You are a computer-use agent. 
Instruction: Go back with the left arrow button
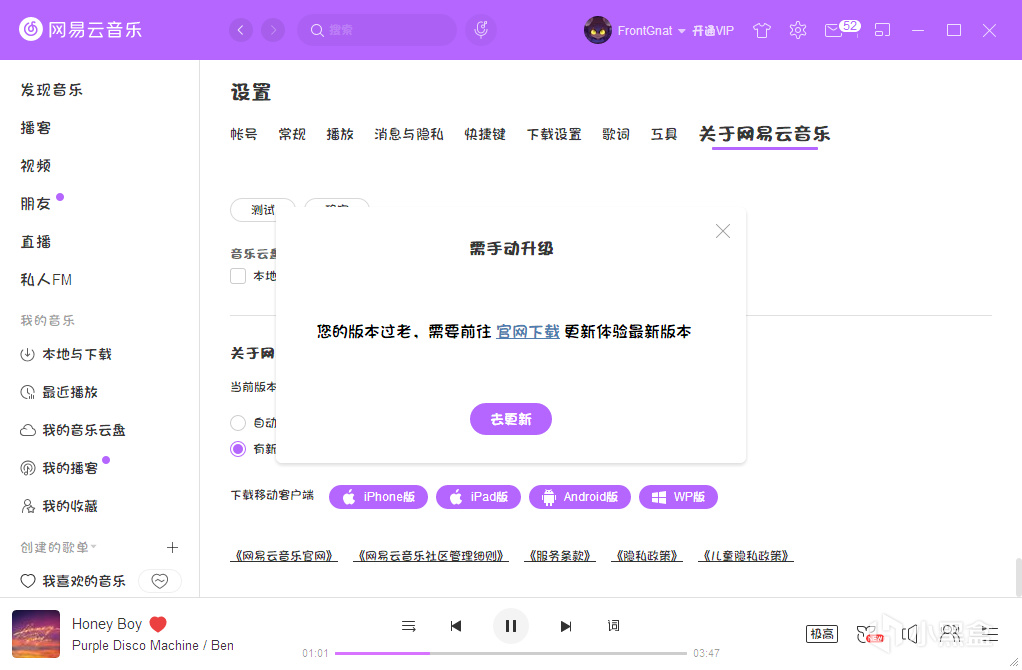click(x=241, y=30)
